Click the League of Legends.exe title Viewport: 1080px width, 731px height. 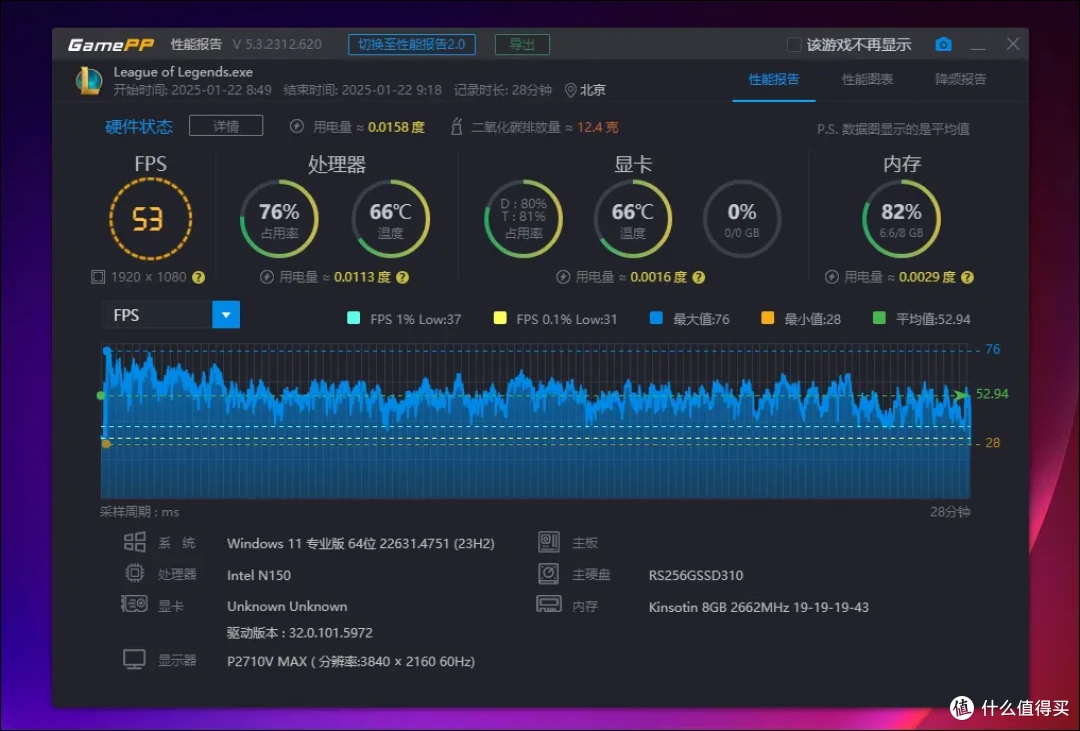click(x=183, y=72)
